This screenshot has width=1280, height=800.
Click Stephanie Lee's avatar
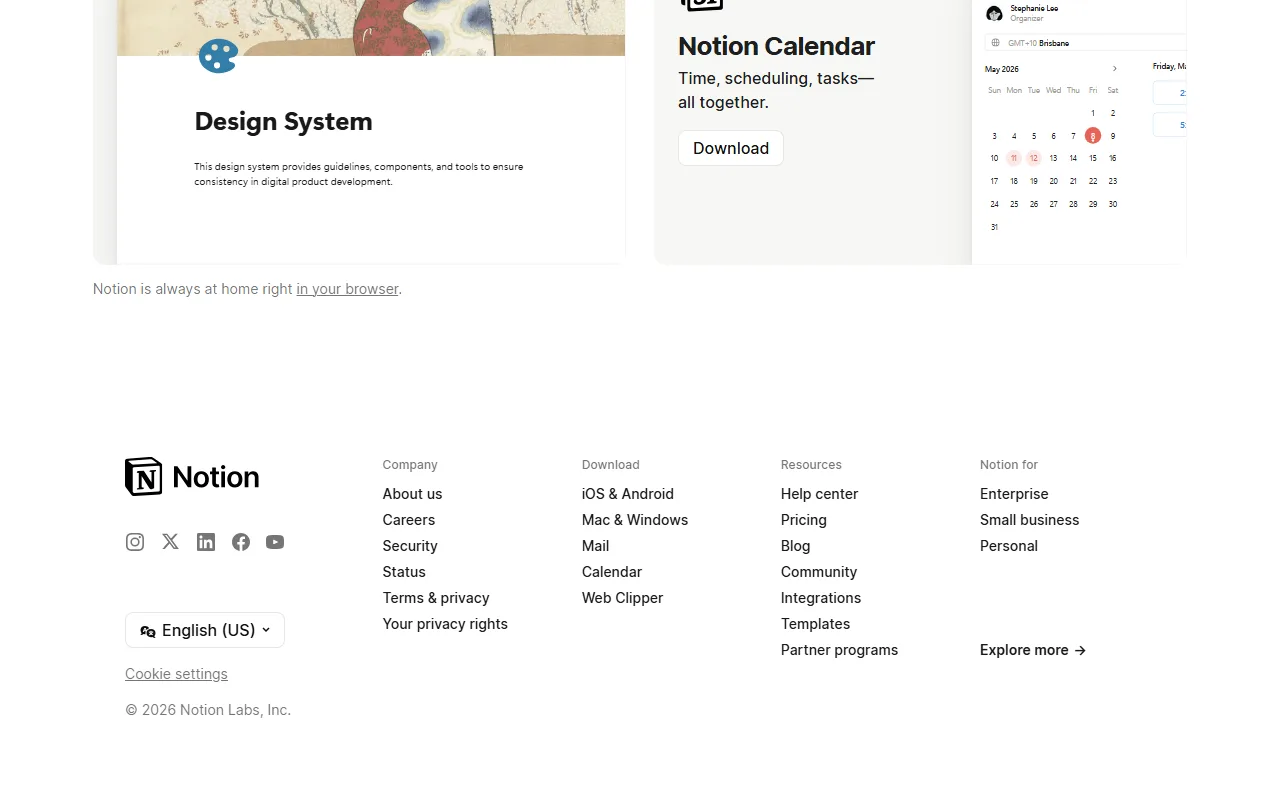click(x=994, y=13)
